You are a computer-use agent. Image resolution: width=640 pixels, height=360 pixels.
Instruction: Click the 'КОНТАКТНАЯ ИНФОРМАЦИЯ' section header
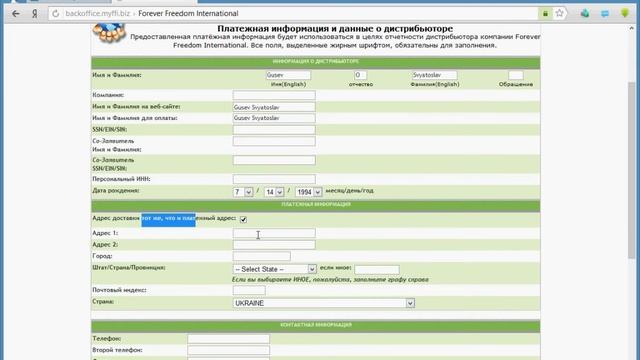tap(316, 325)
